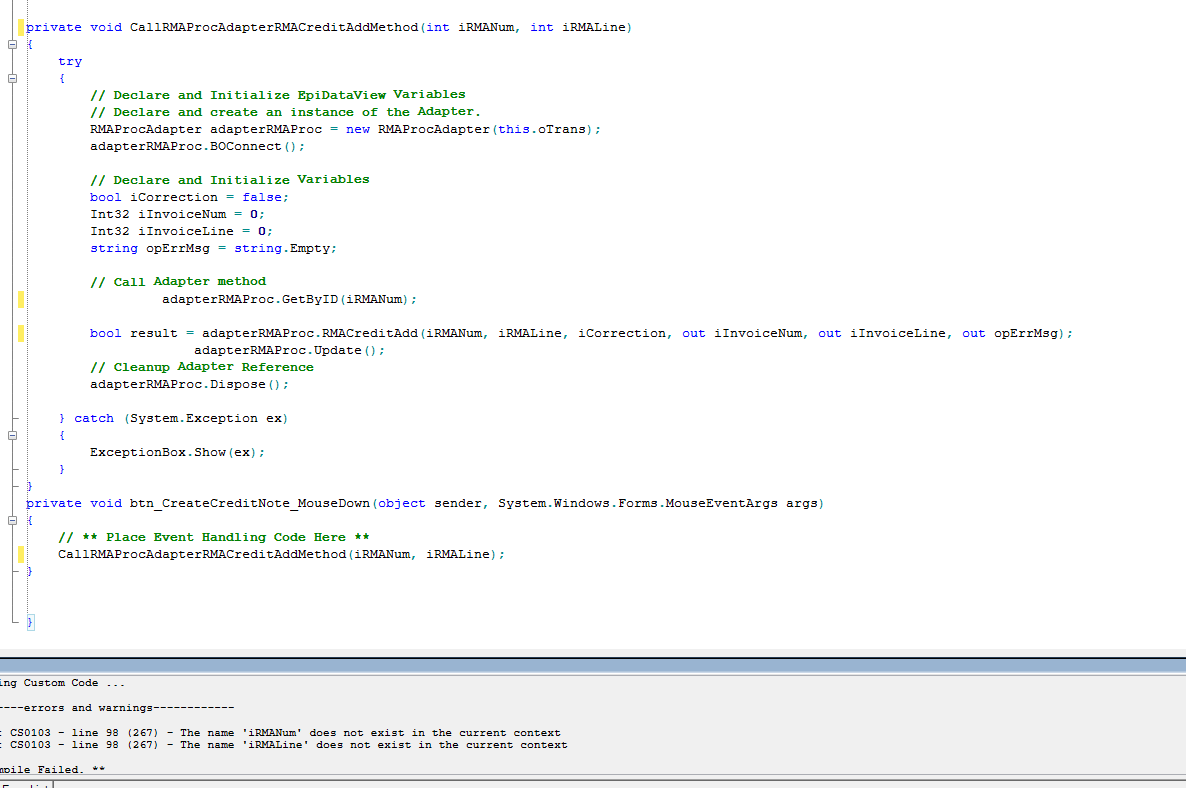Click comment 'Declare and create an instance of the Adapter.'
This screenshot has width=1186, height=788.
(x=285, y=112)
